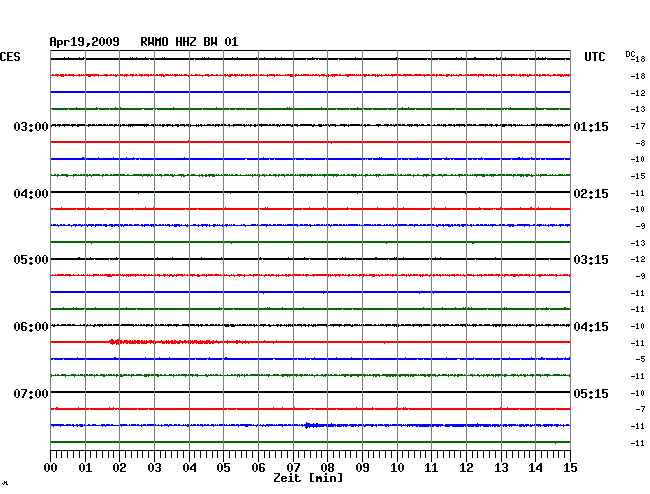
Task: Select minute tick label 09
Action: tap(362, 467)
